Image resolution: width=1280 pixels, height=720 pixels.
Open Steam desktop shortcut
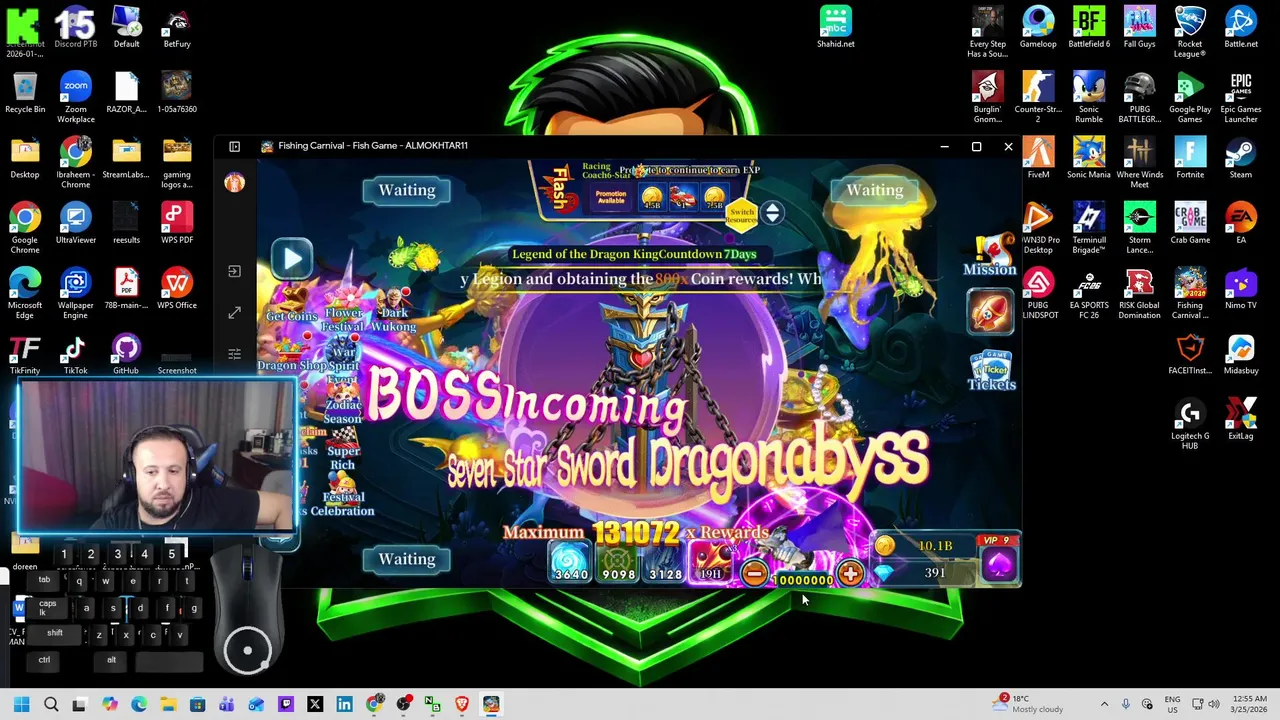coord(1240,158)
